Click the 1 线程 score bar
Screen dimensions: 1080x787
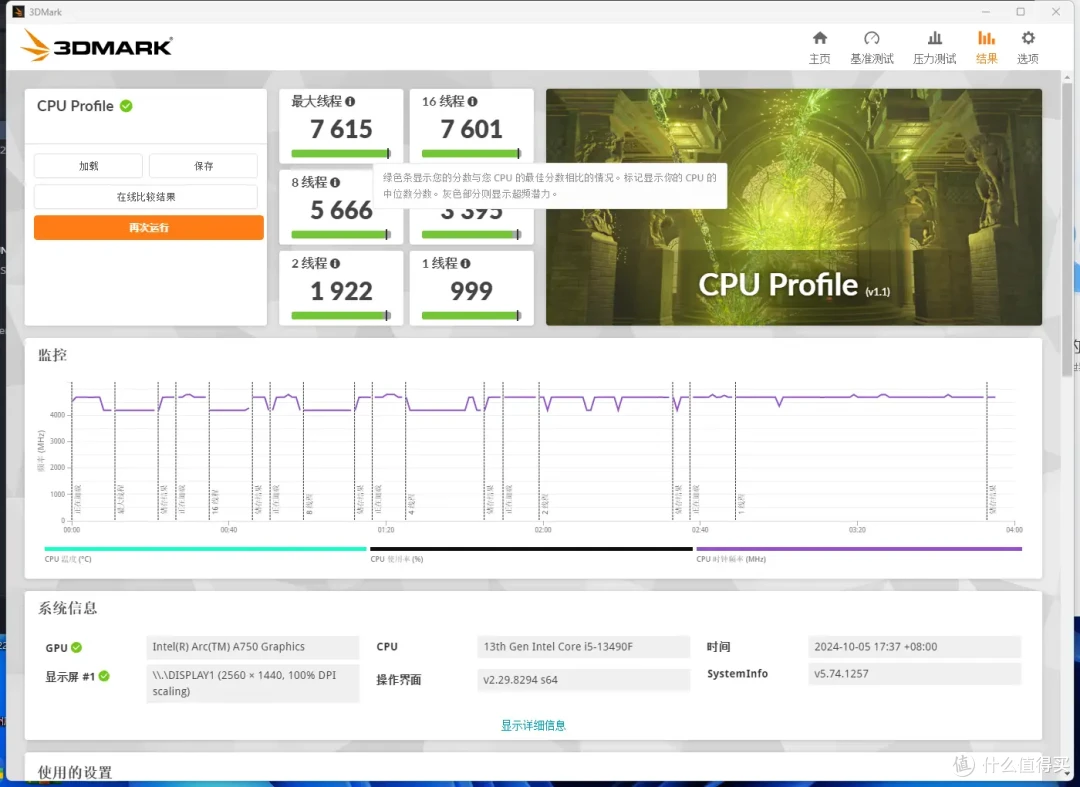[x=472, y=315]
